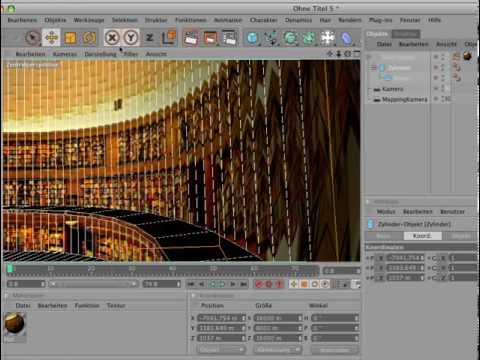The height and width of the screenshot is (360, 480).
Task: Click Größe Y field in Coordinate Manager
Action: 278,328
